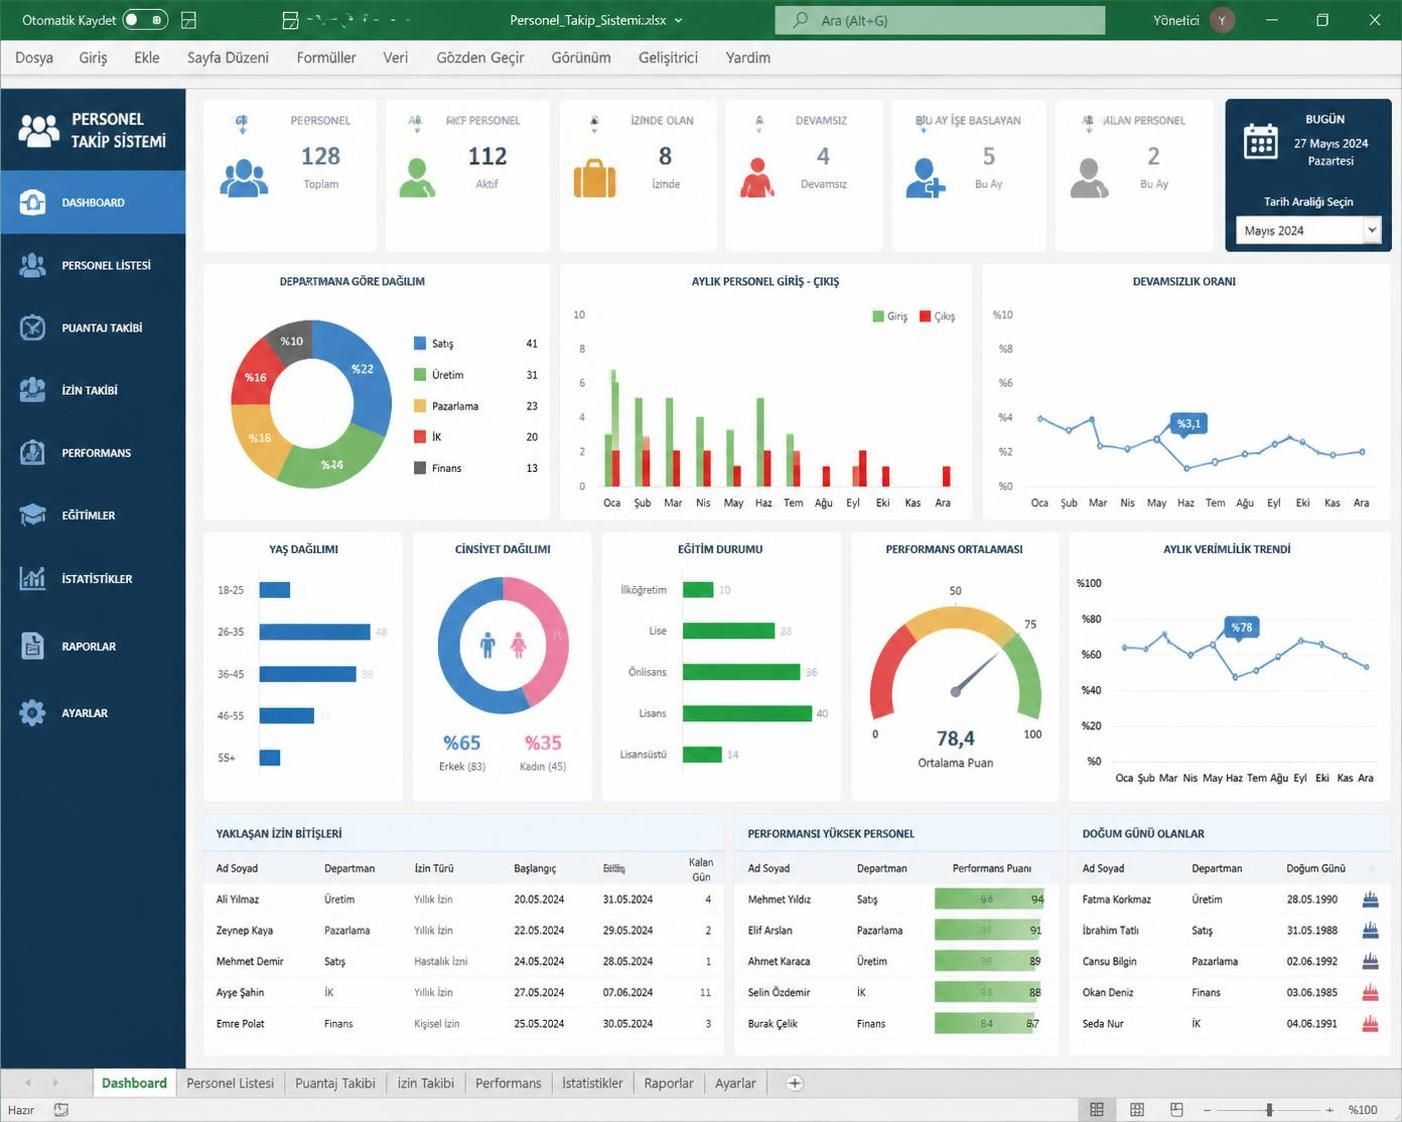1402x1122 pixels.
Task: Open the Dosya menu
Action: pos(34,58)
